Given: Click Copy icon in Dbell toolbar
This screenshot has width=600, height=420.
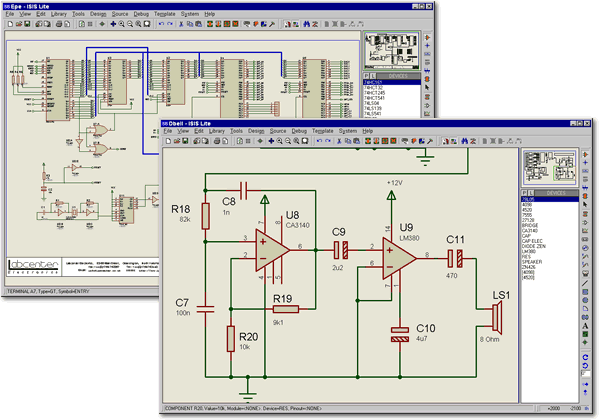Looking at the screenshot, I should tap(348, 141).
